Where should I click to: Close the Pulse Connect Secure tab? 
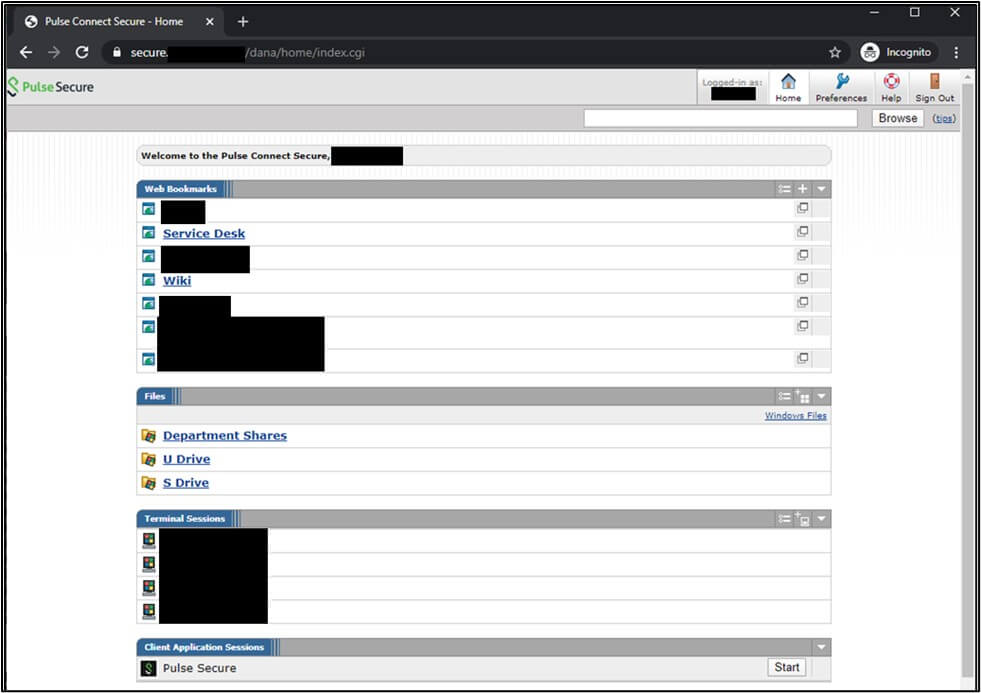(x=210, y=22)
